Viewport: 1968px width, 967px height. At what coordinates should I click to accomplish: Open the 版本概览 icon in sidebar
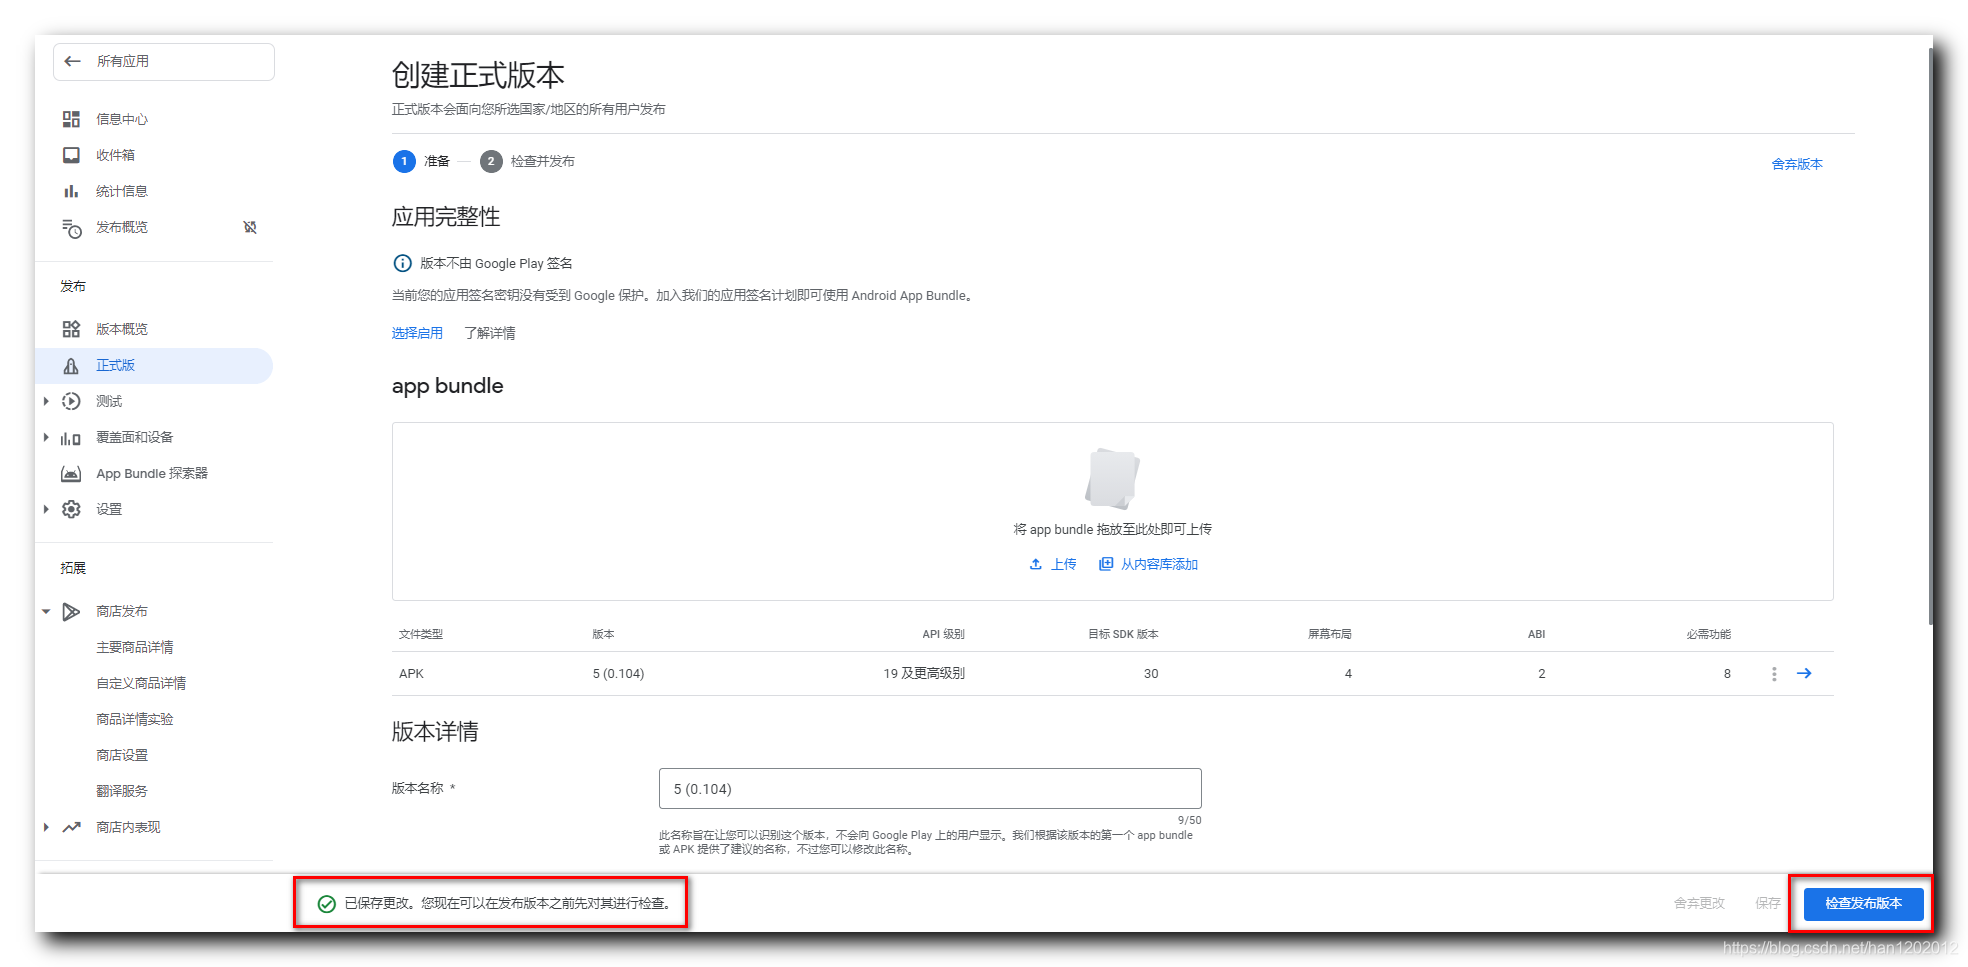(71, 329)
